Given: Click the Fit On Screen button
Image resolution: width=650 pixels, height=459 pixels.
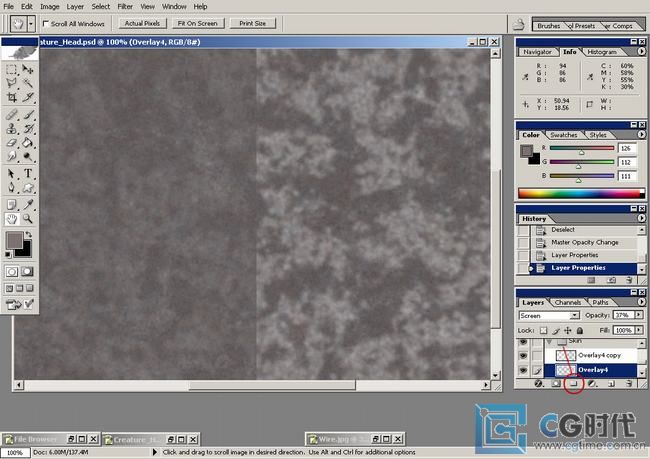Looking at the screenshot, I should (x=197, y=24).
